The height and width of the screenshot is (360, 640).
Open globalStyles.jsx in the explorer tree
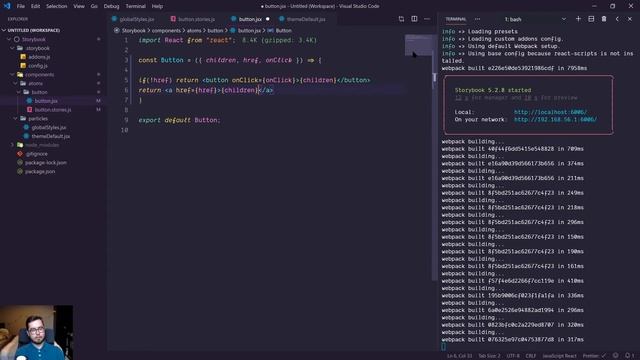click(x=49, y=127)
